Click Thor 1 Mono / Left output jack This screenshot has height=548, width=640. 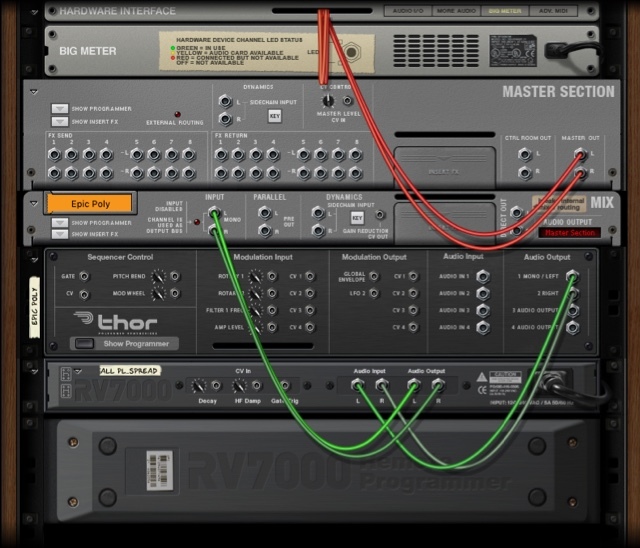pyautogui.click(x=573, y=276)
